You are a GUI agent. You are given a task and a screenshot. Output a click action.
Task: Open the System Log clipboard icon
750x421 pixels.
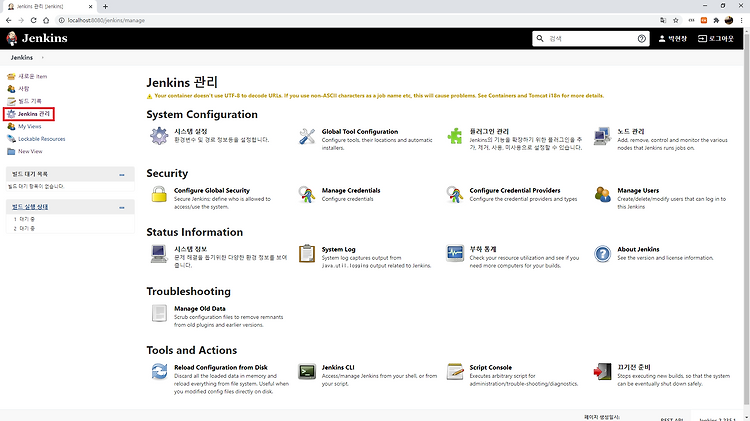pyautogui.click(x=307, y=254)
